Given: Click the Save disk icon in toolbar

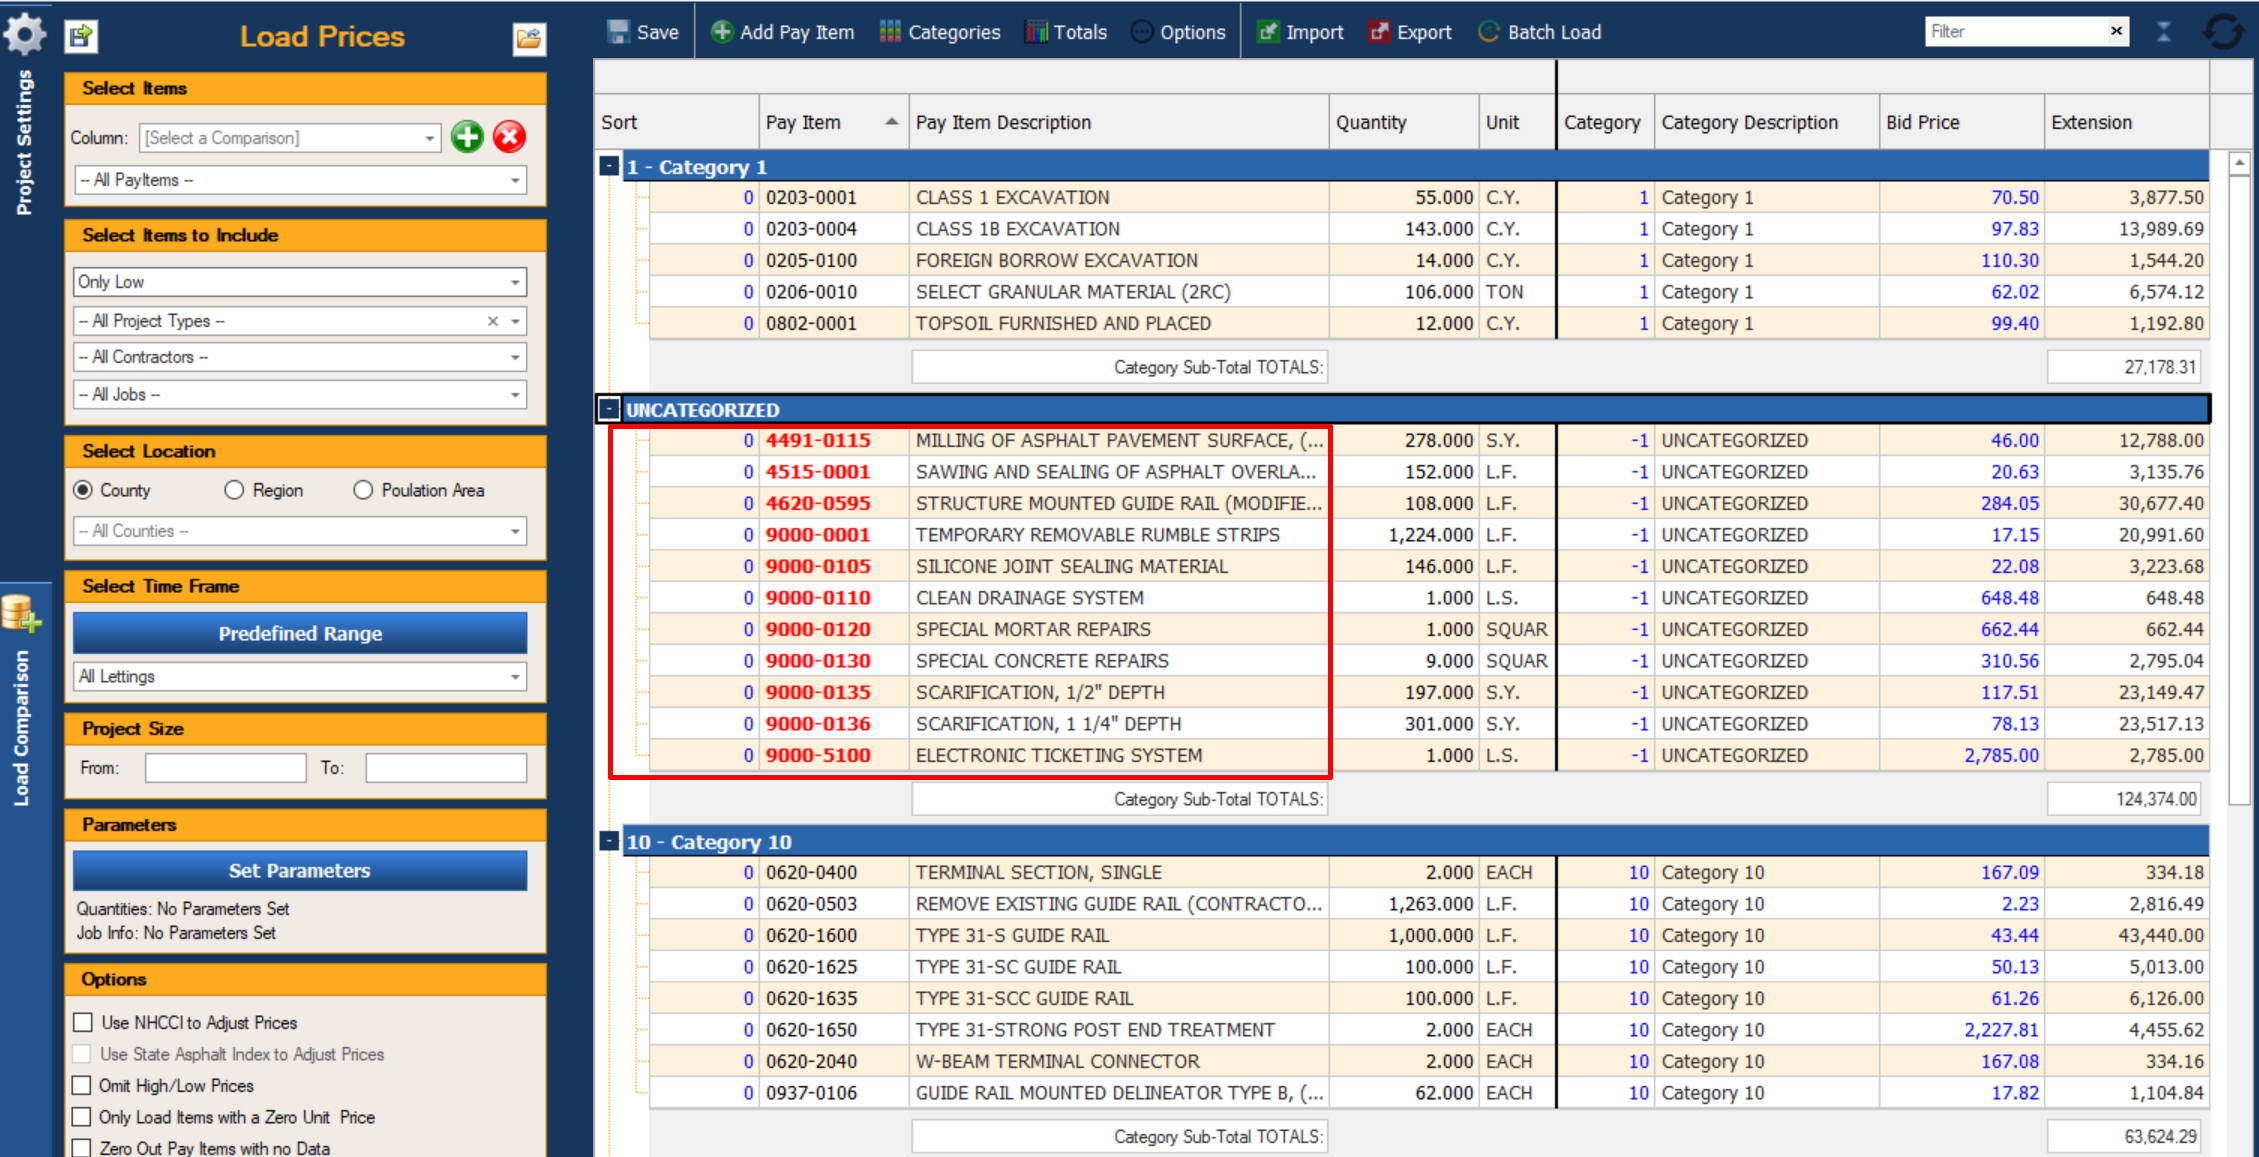Looking at the screenshot, I should (x=619, y=32).
